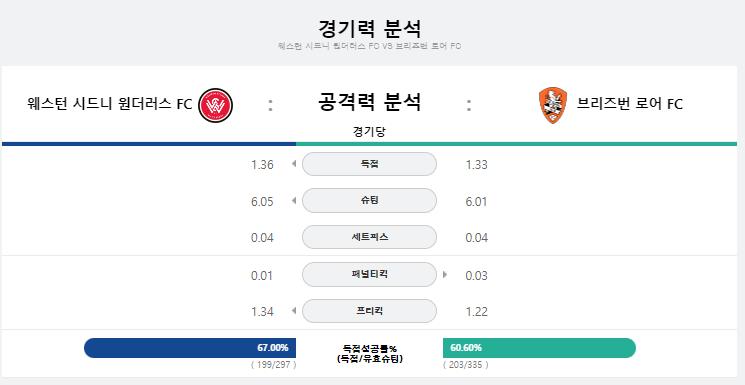Click the green 60.60% success rate bar
745x385 pixels.
coord(539,348)
